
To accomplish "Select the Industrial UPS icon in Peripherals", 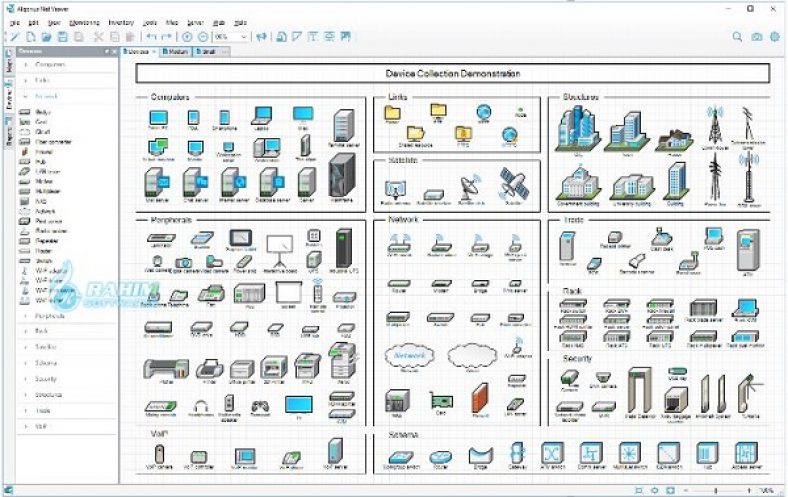I will pos(344,248).
